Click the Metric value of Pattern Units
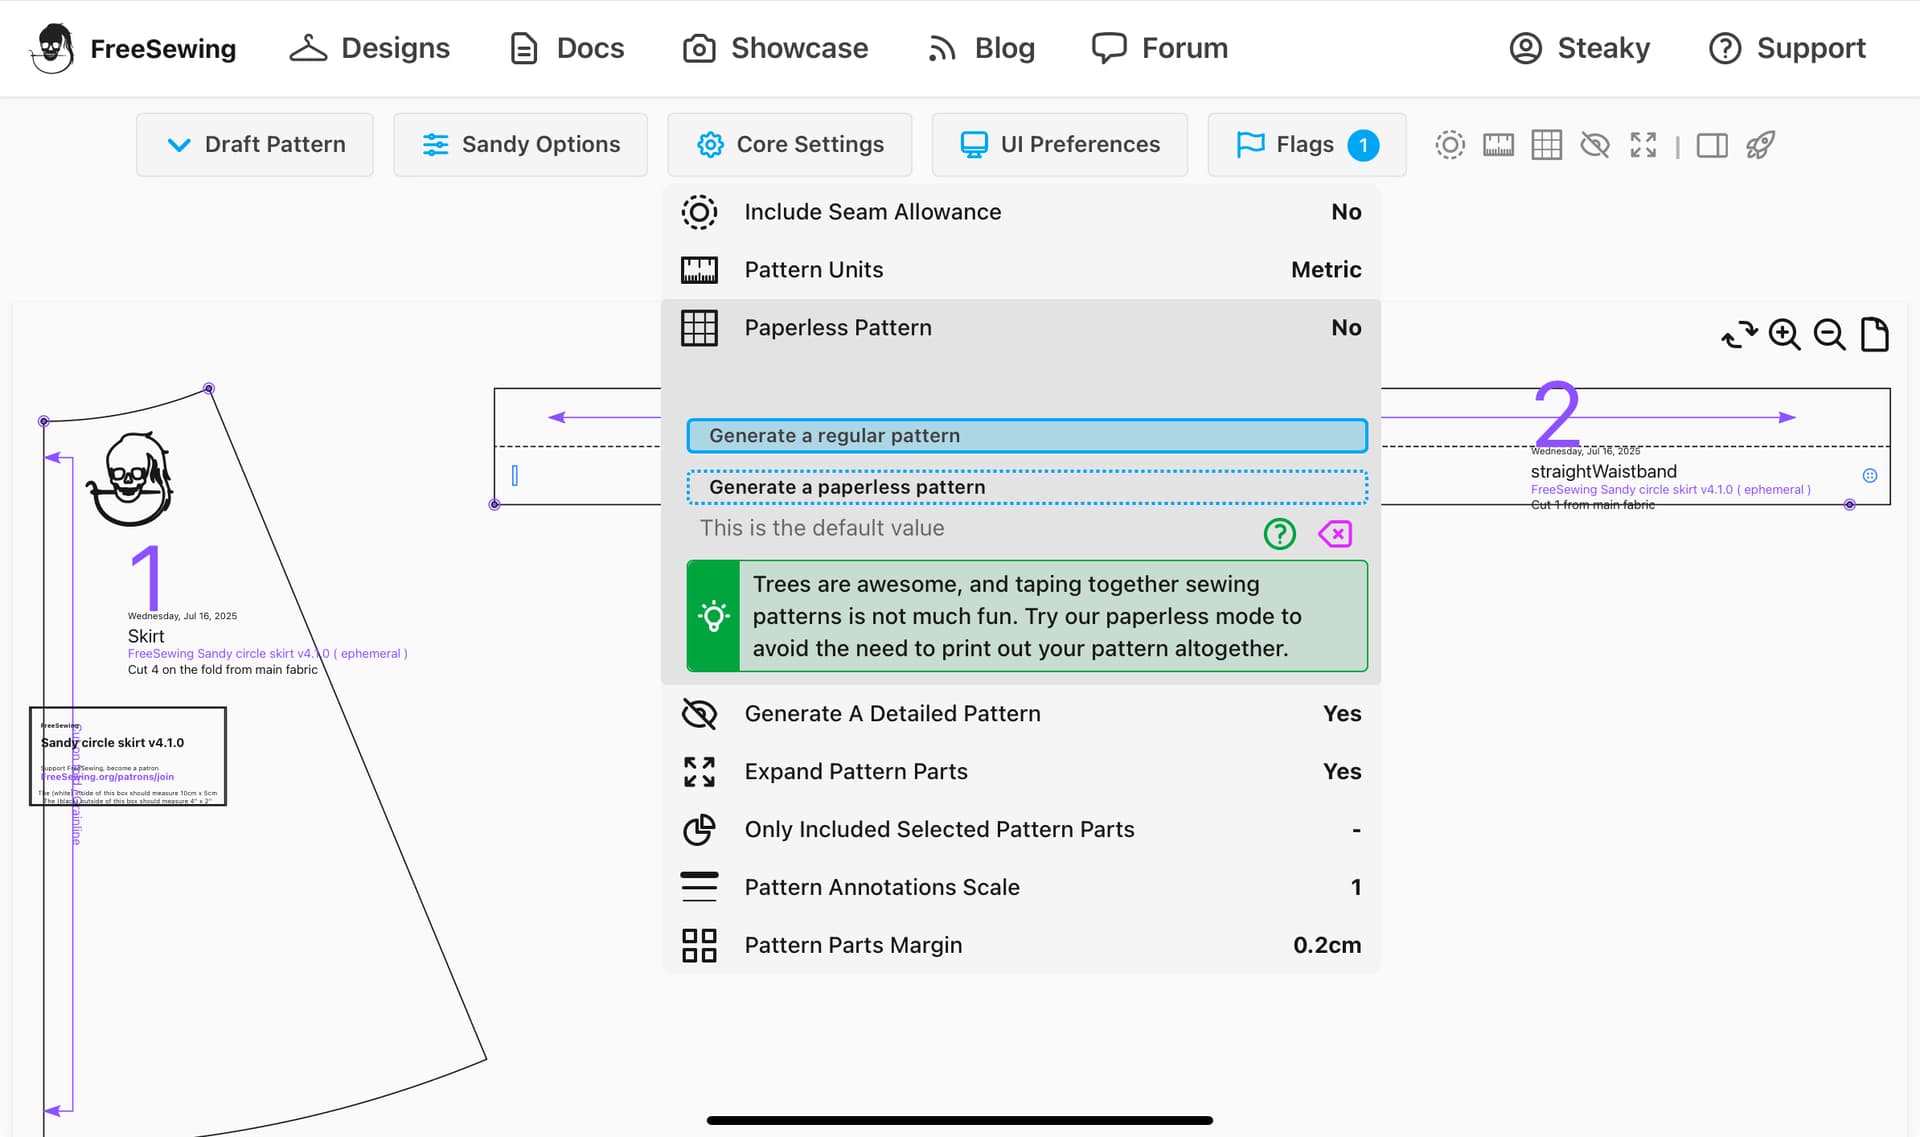Image resolution: width=1920 pixels, height=1137 pixels. [1326, 270]
